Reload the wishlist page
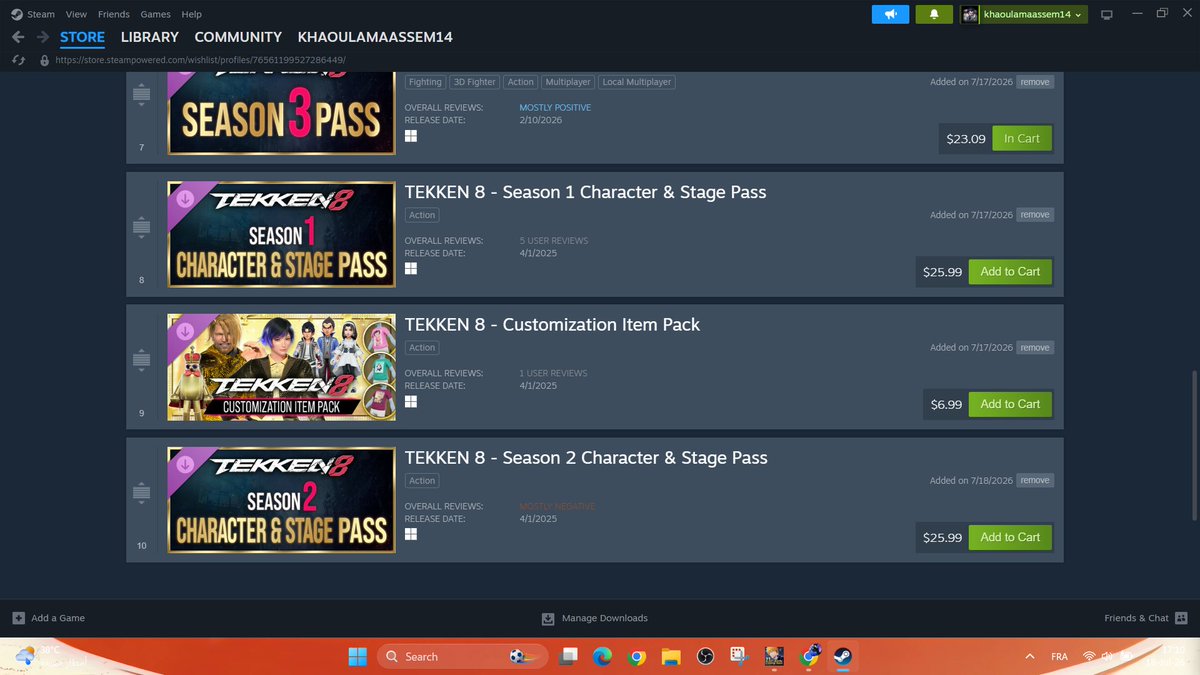This screenshot has height=675, width=1200. pos(18,60)
